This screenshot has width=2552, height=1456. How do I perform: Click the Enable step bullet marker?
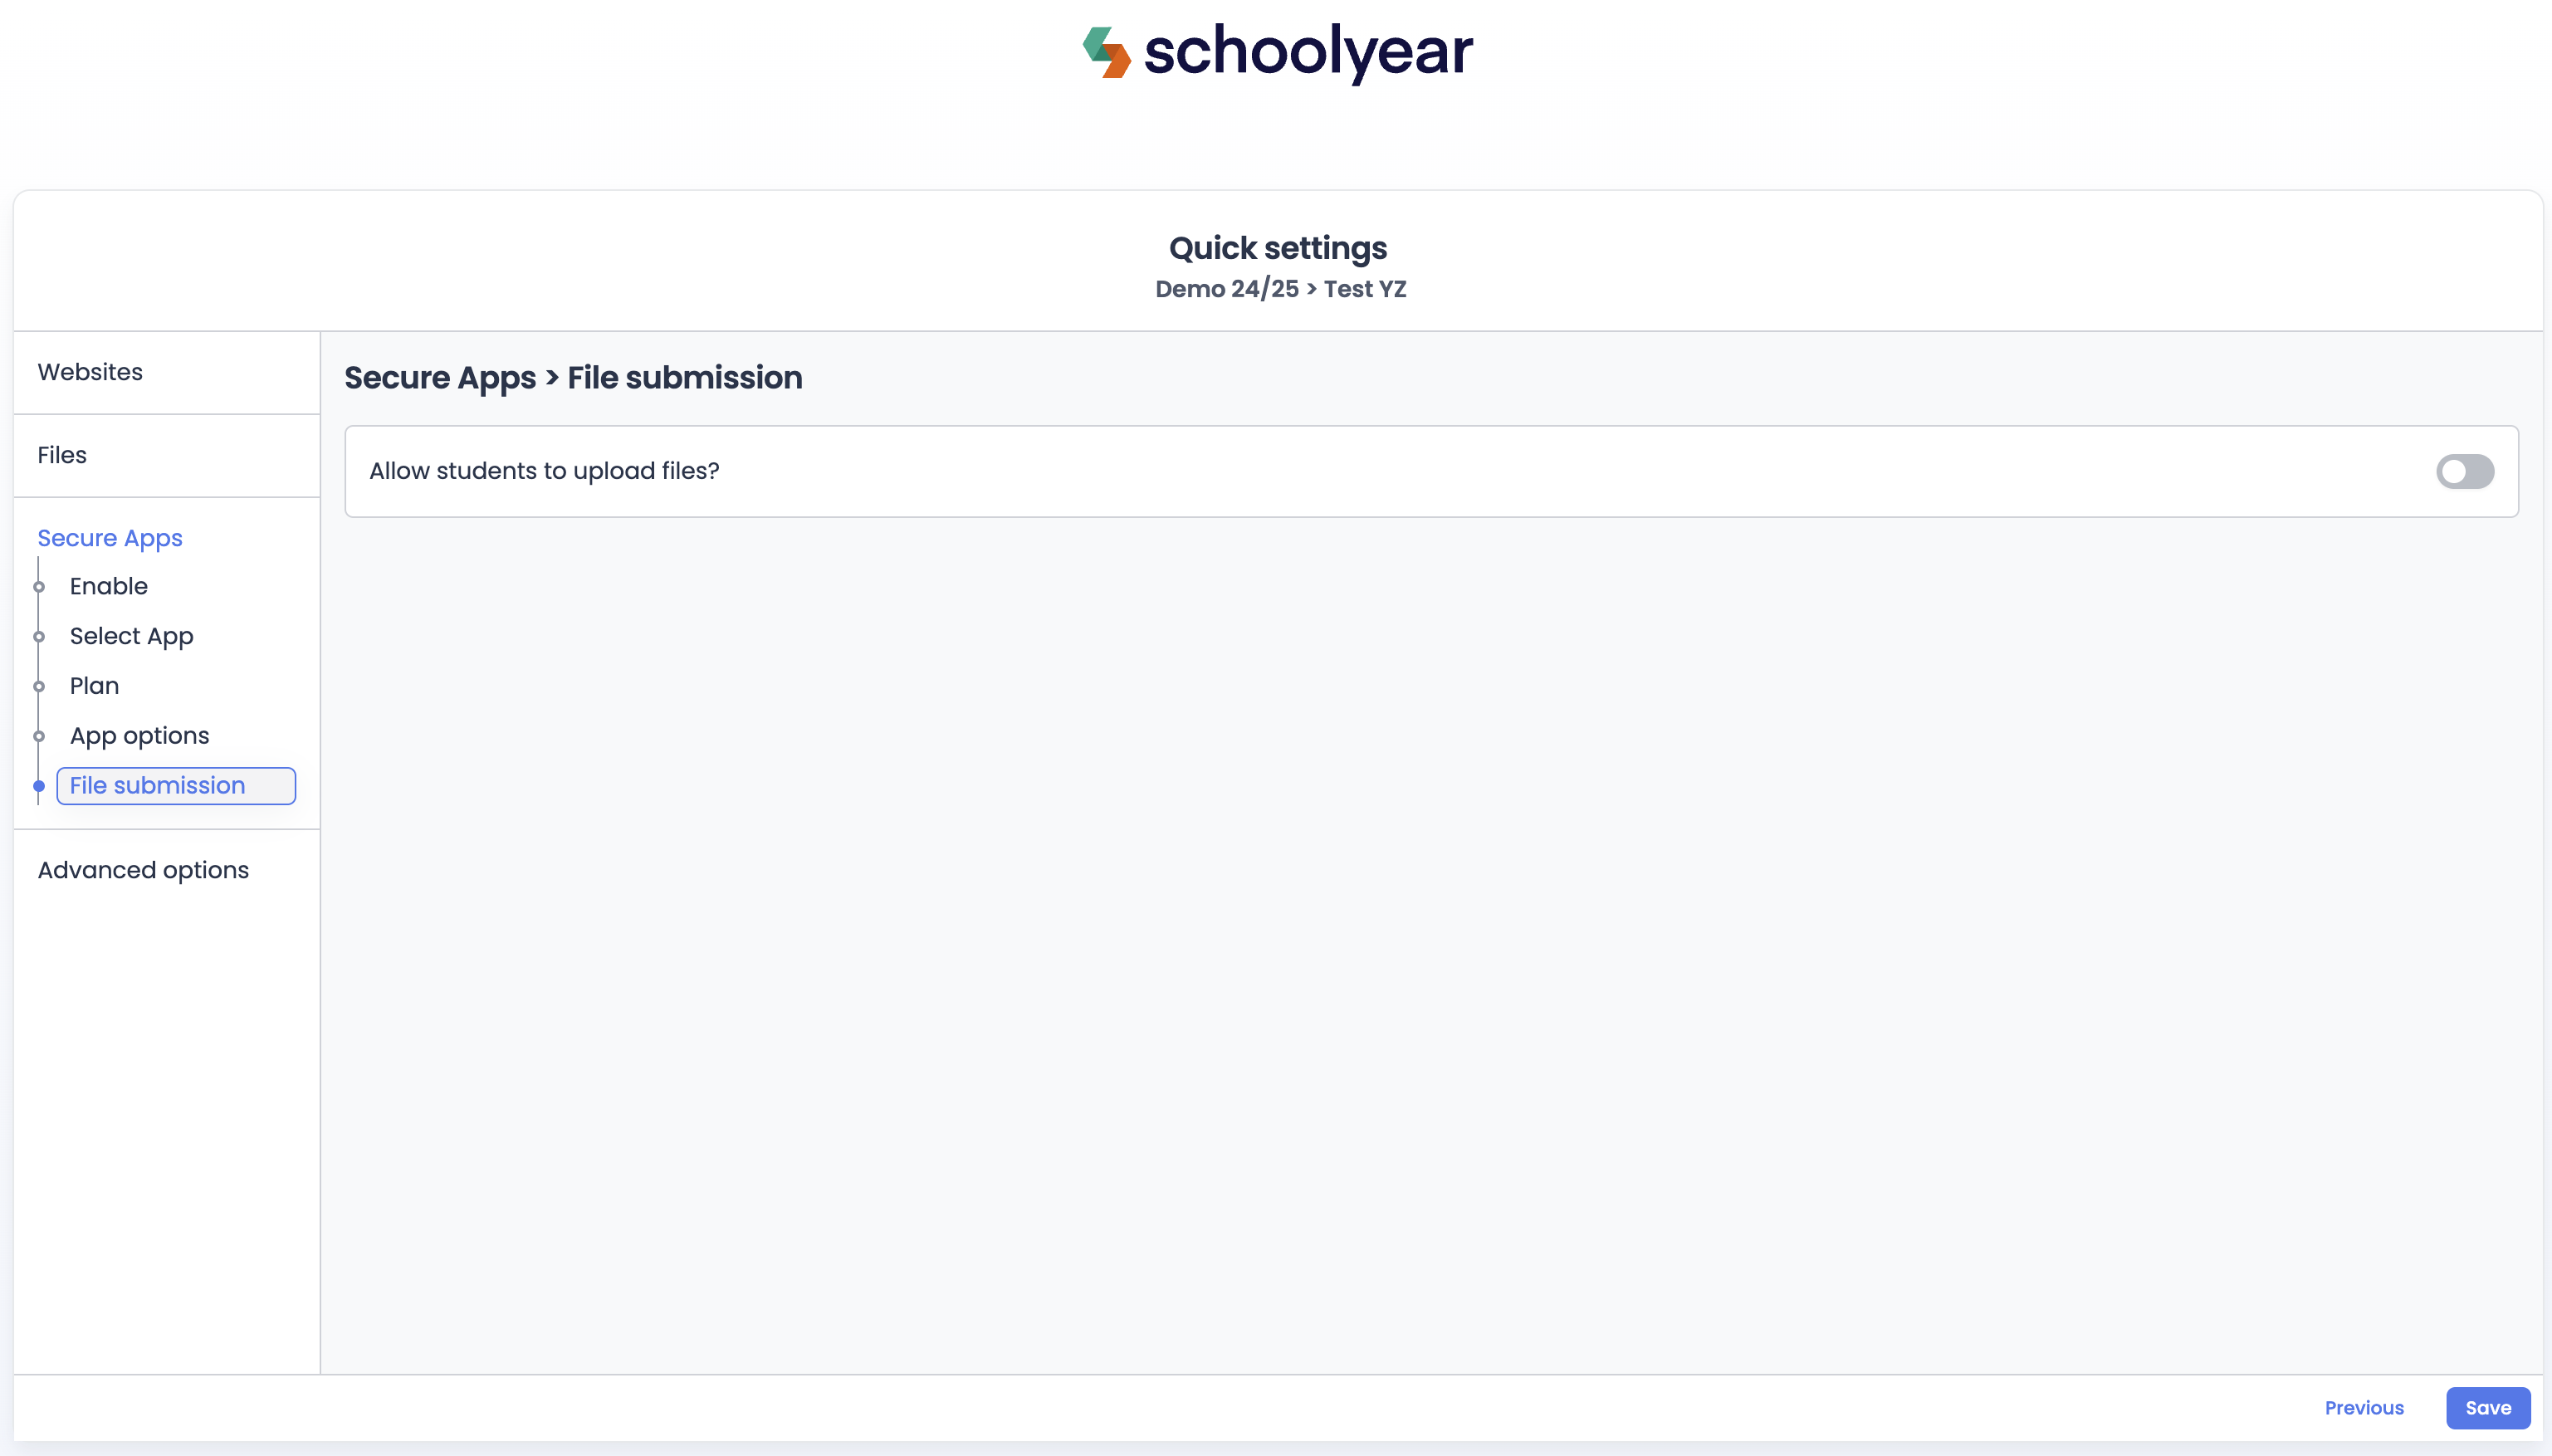(39, 587)
